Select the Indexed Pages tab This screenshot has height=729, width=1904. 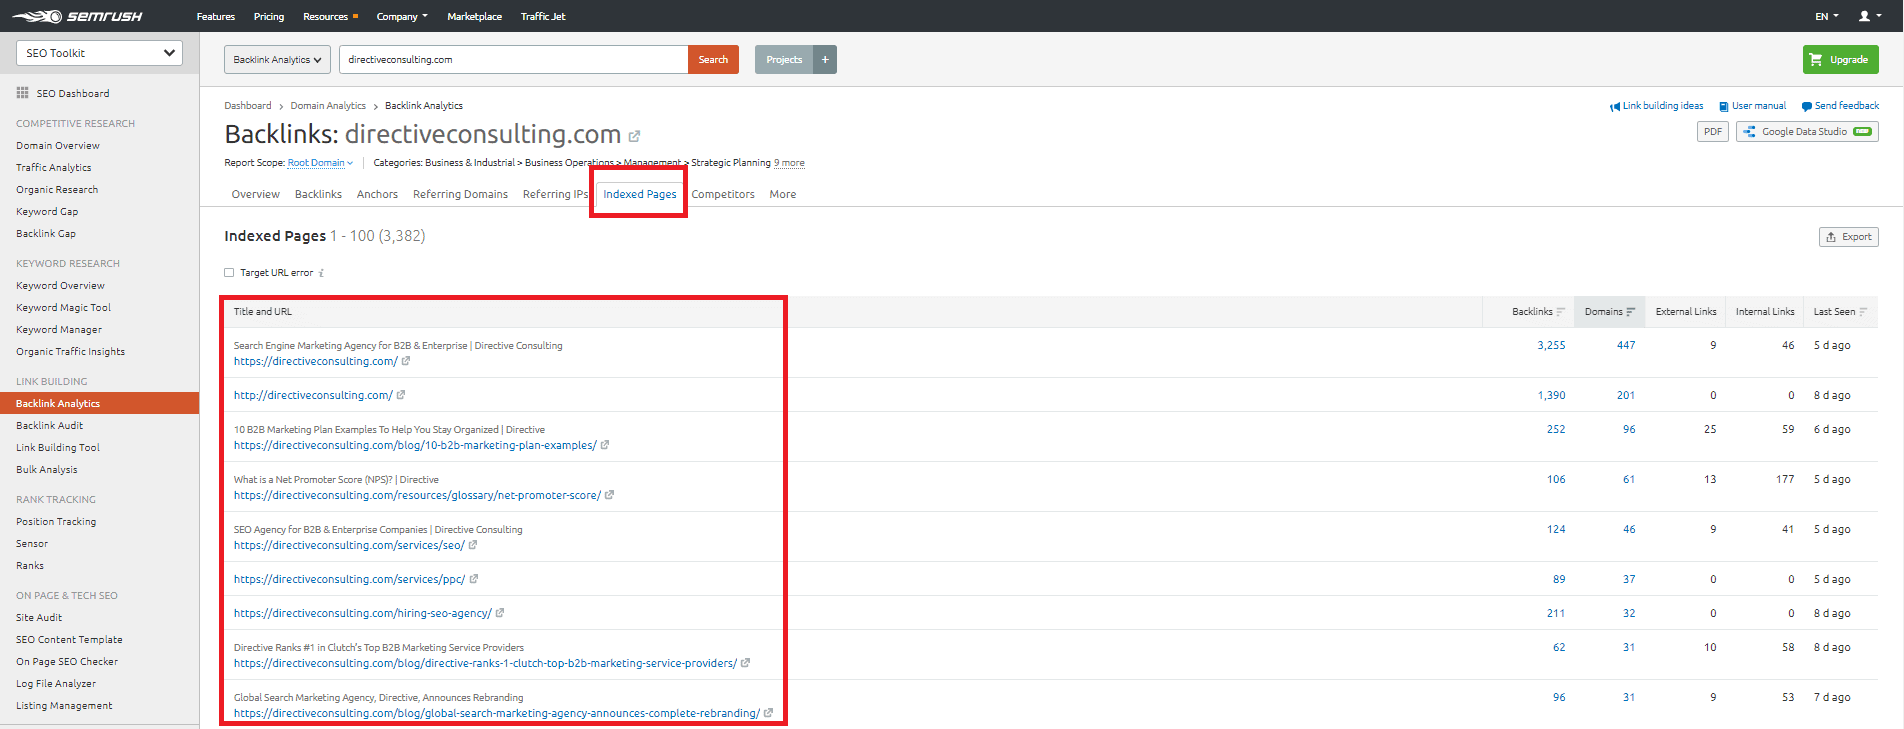(x=639, y=195)
